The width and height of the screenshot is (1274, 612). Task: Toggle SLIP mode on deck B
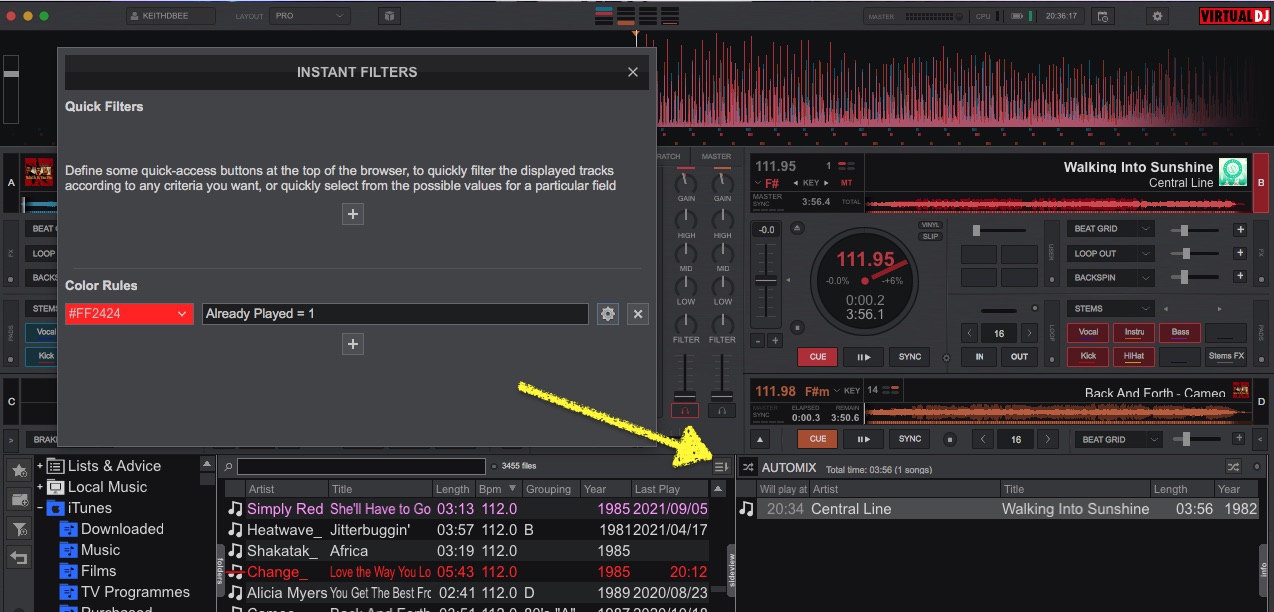coord(930,236)
